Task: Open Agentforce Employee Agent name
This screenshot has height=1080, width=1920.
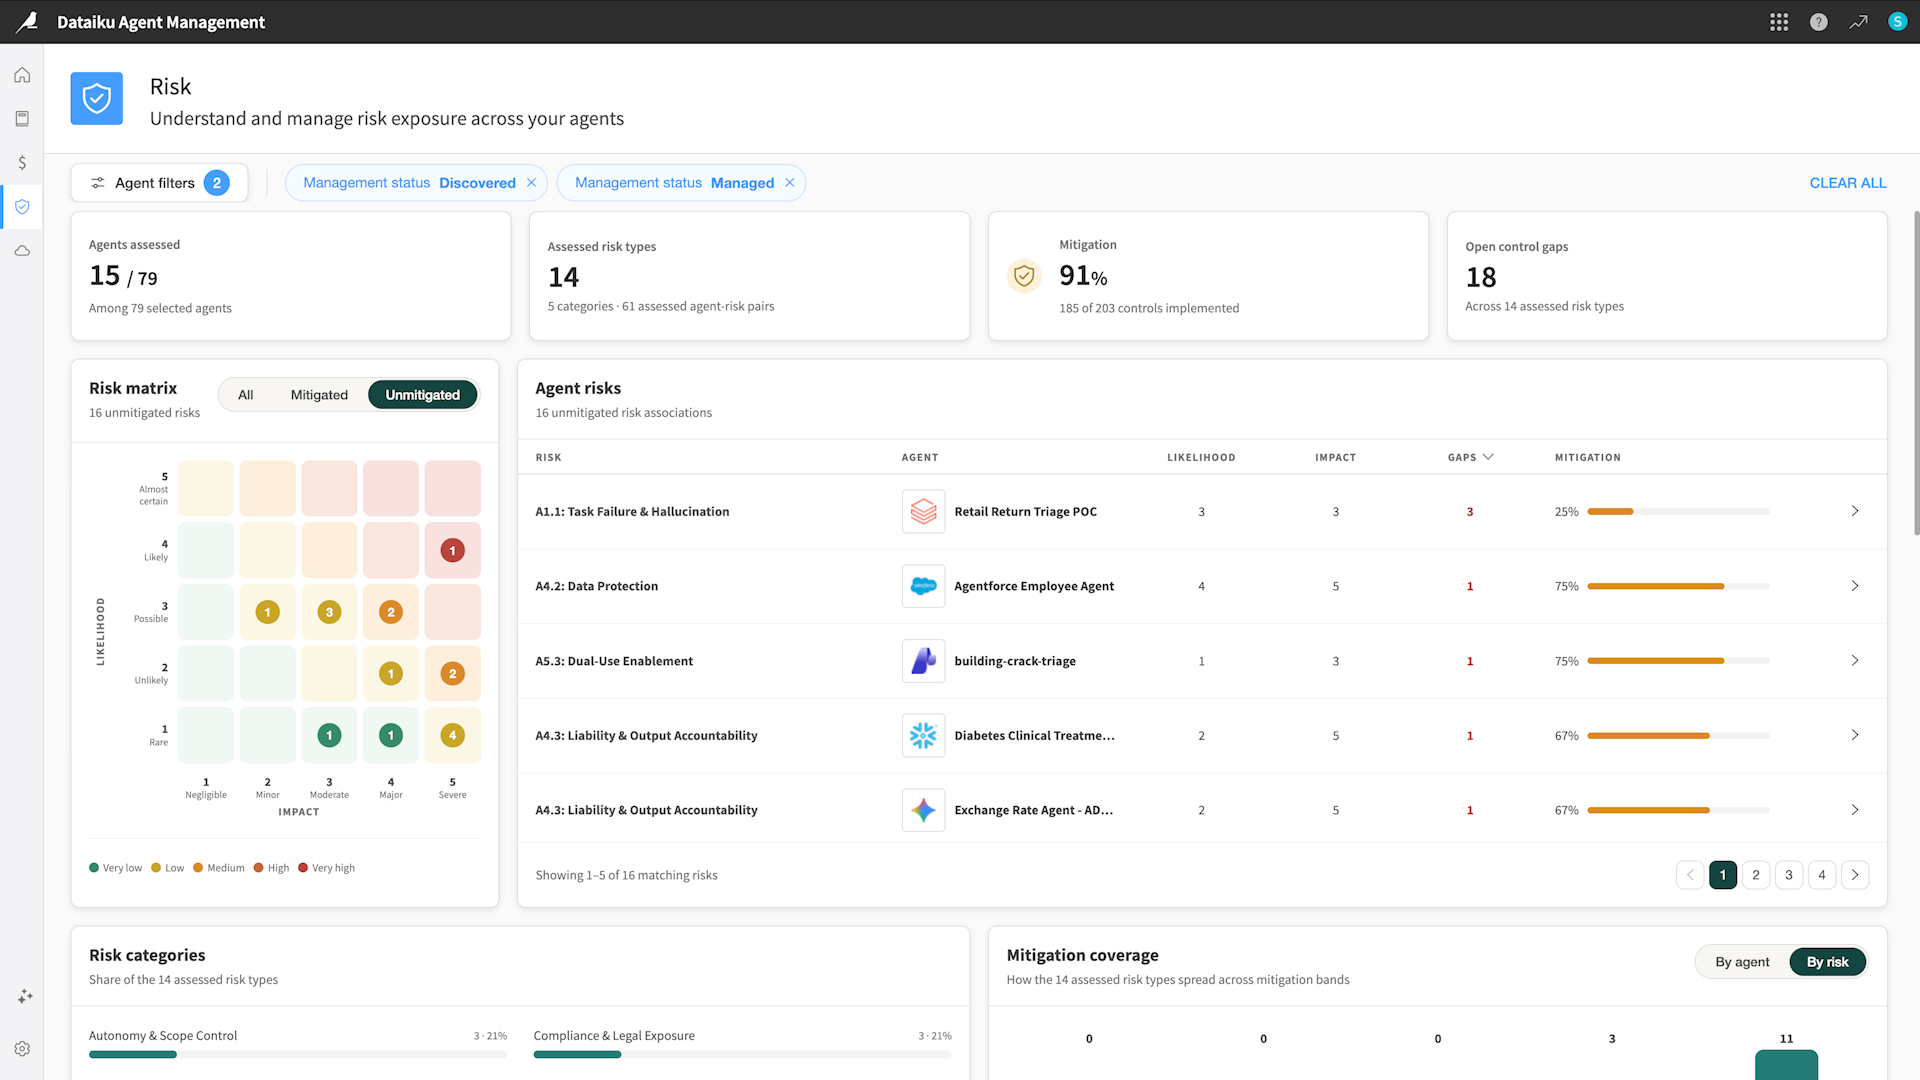Action: tap(1034, 586)
